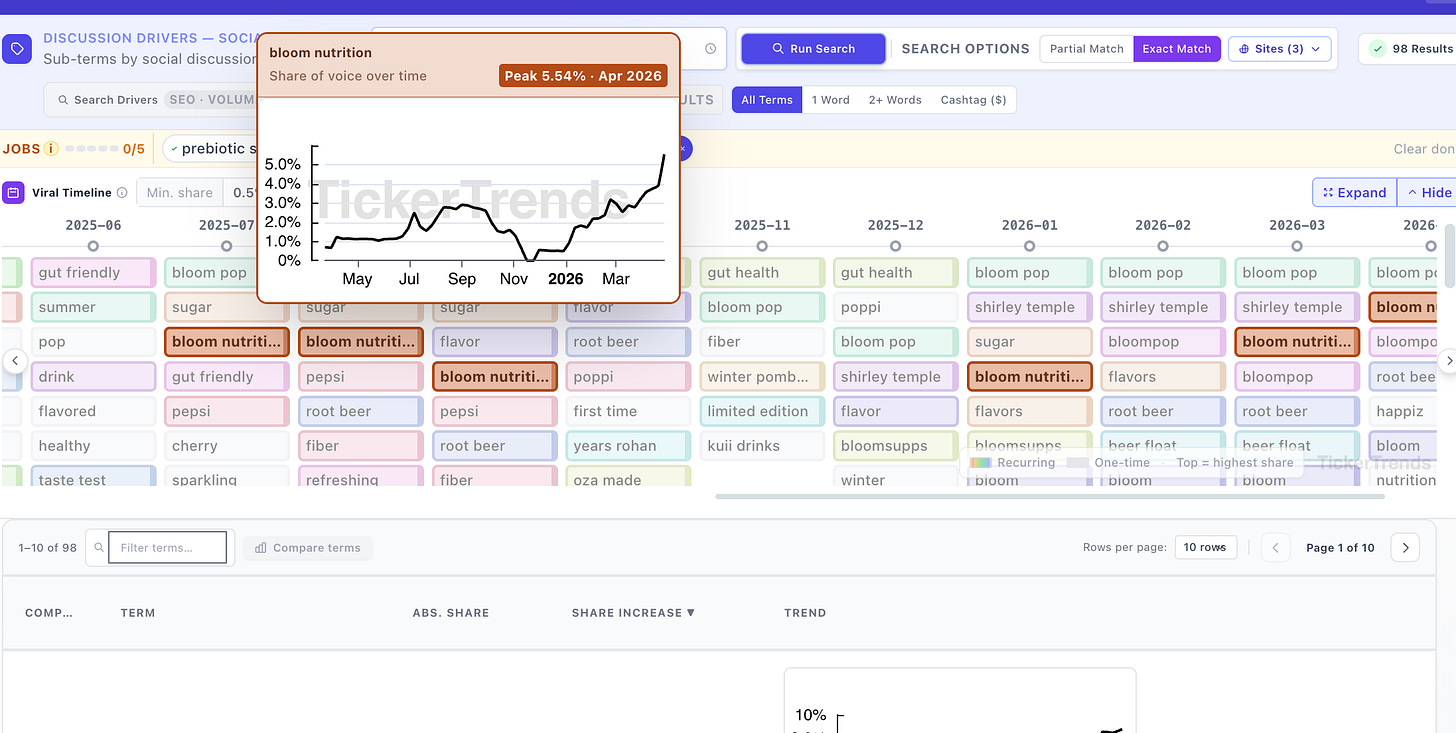Image resolution: width=1456 pixels, height=733 pixels.
Task: Sort by the SHARE INCREASE column
Action: click(x=633, y=613)
